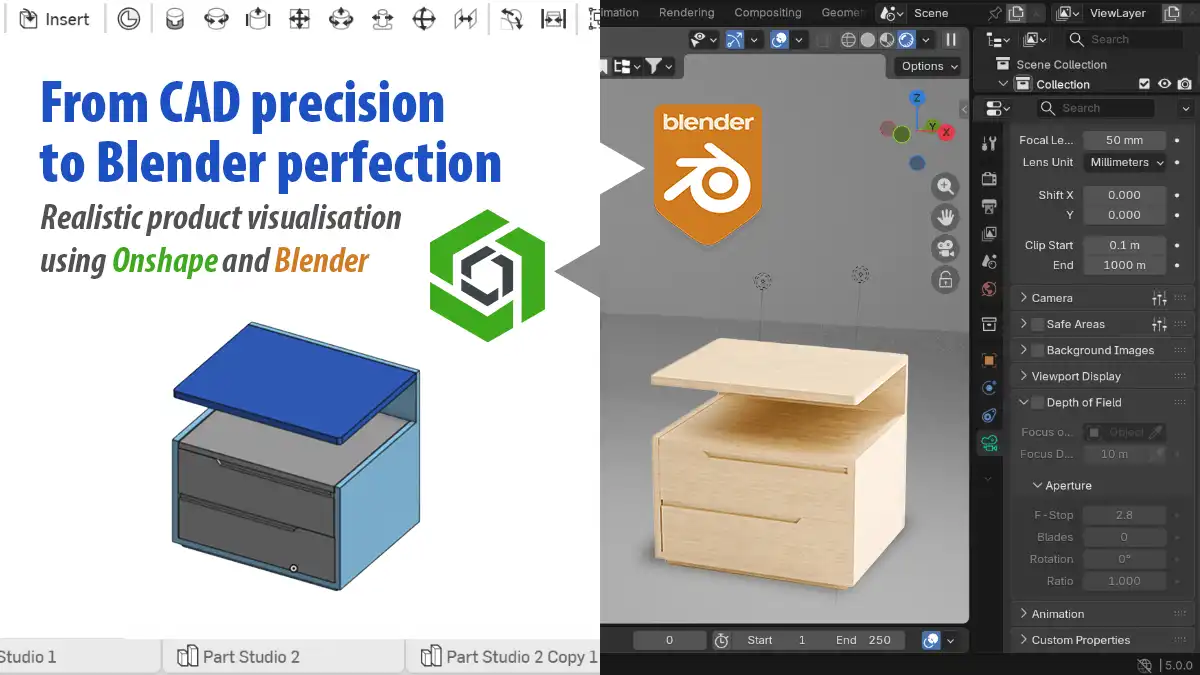Toggle viewport gizmos display

click(x=735, y=40)
